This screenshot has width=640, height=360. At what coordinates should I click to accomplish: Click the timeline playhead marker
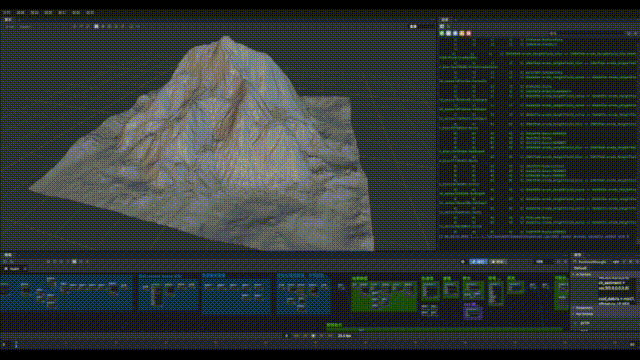pyautogui.click(x=16, y=345)
